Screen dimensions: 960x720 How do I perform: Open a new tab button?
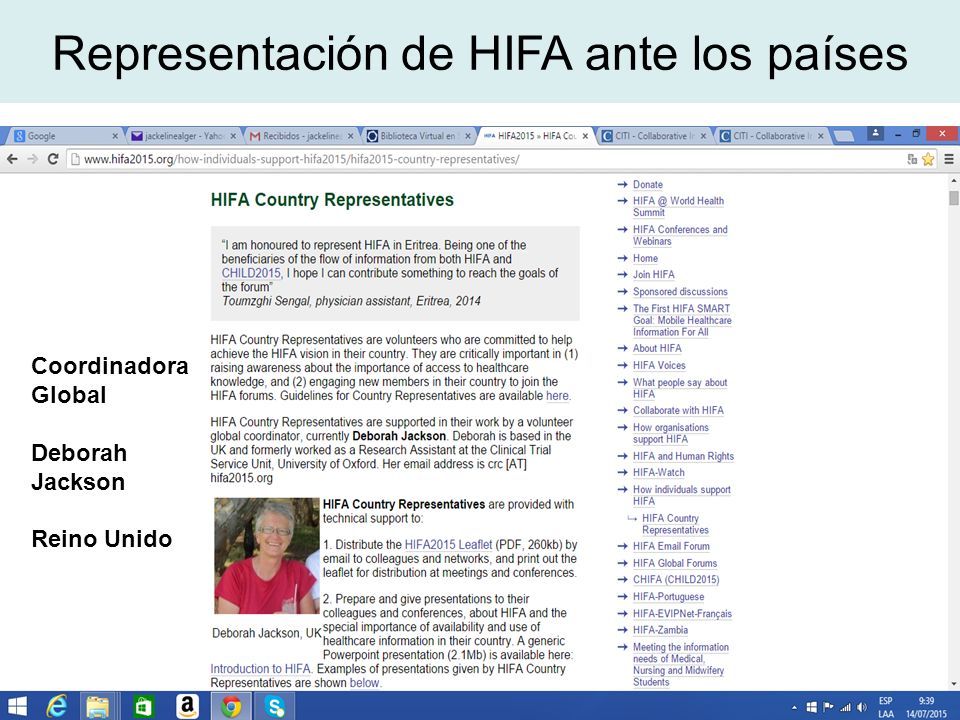pyautogui.click(x=844, y=136)
